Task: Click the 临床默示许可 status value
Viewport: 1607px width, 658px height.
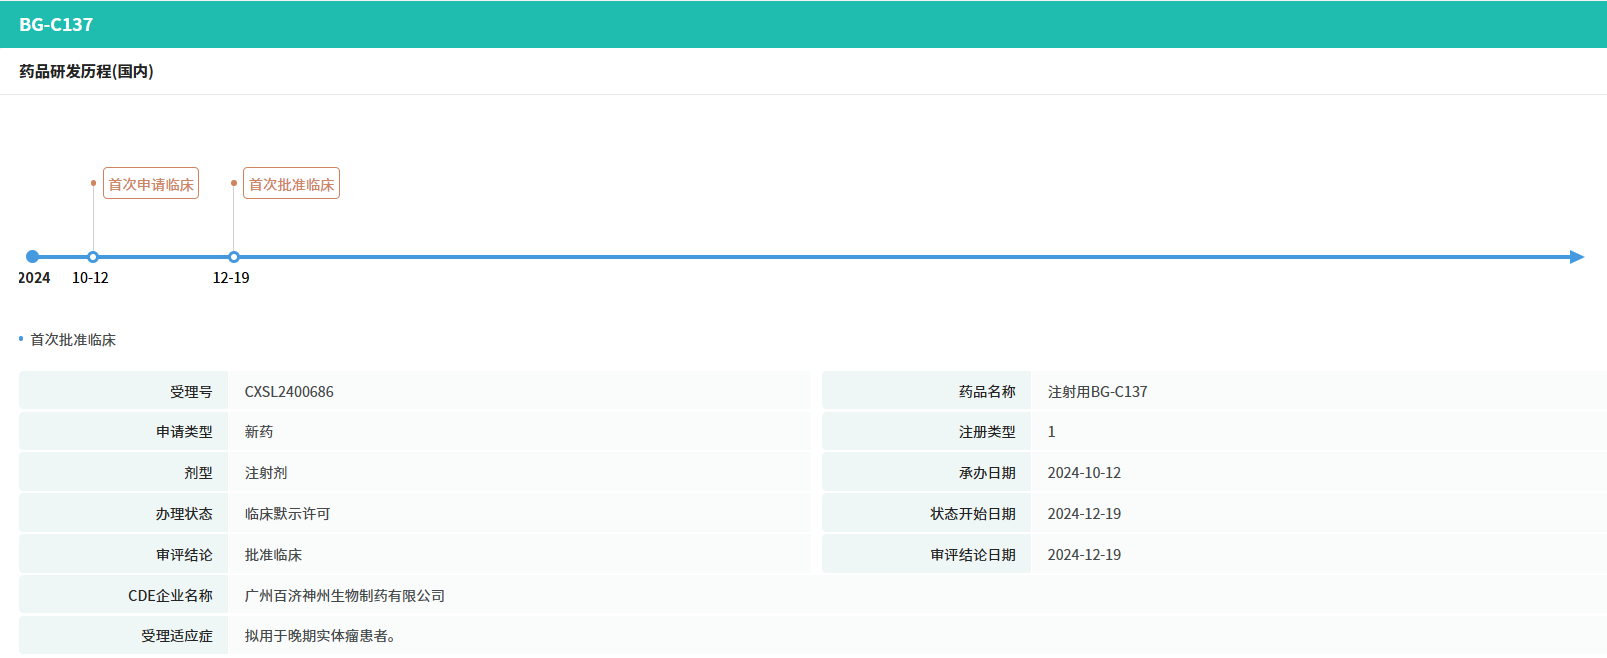Action: click(287, 514)
